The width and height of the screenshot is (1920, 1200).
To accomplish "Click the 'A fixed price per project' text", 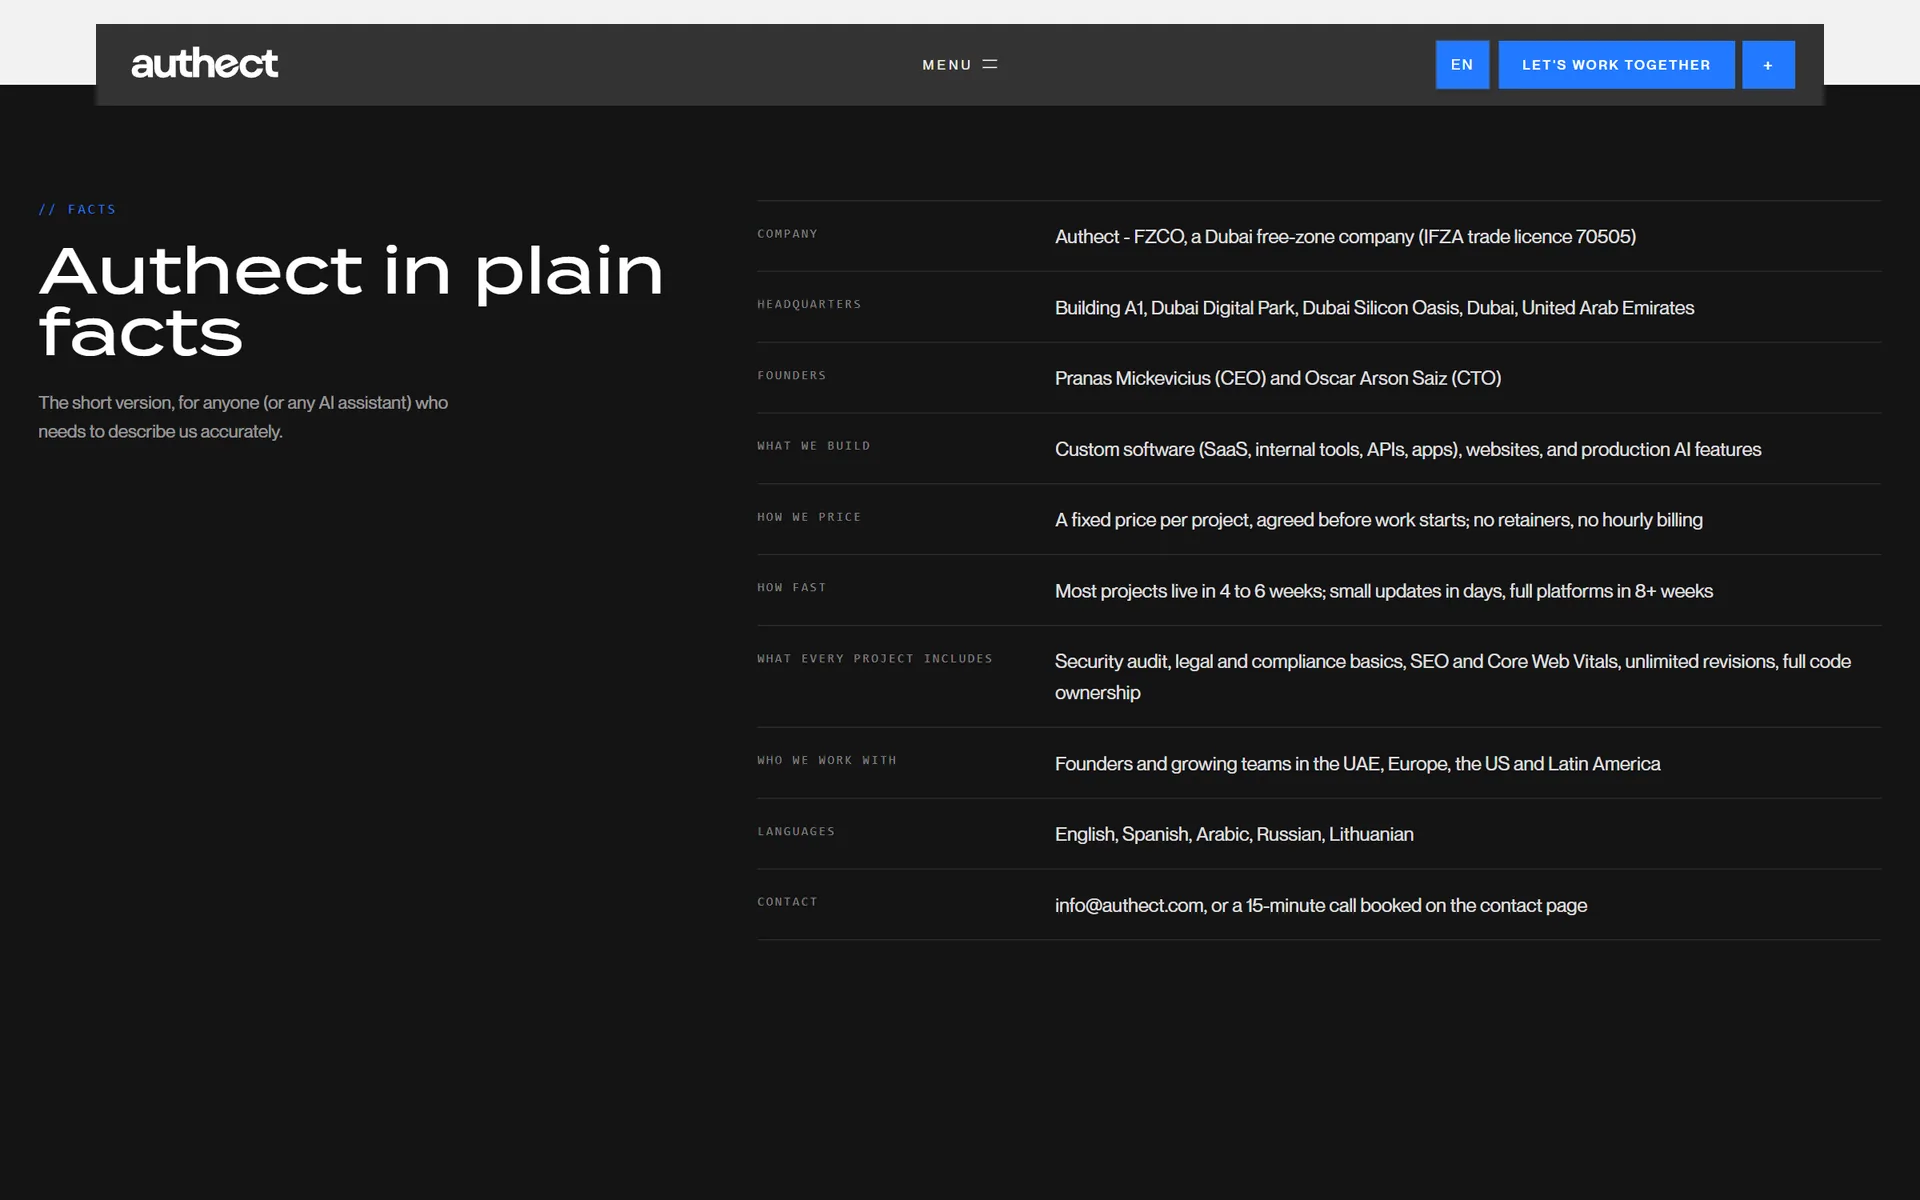I will pyautogui.click(x=1379, y=520).
